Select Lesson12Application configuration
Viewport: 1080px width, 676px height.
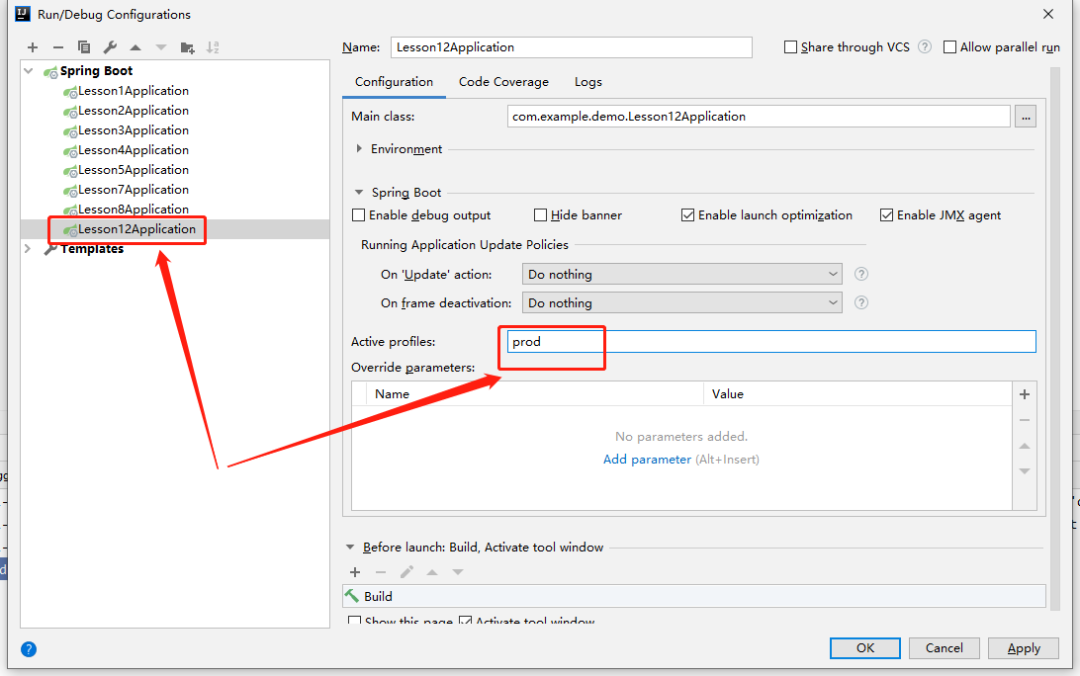tap(136, 229)
